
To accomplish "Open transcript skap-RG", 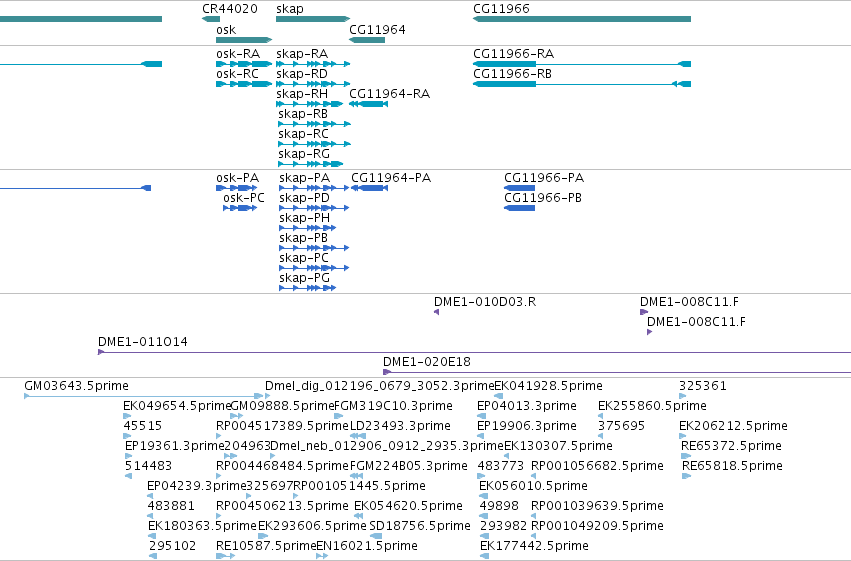I will (304, 154).
